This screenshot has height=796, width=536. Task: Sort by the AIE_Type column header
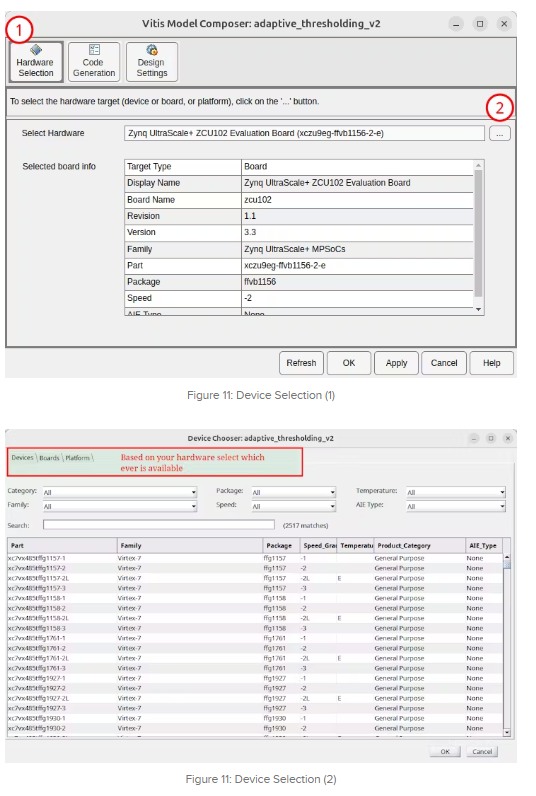pos(484,546)
